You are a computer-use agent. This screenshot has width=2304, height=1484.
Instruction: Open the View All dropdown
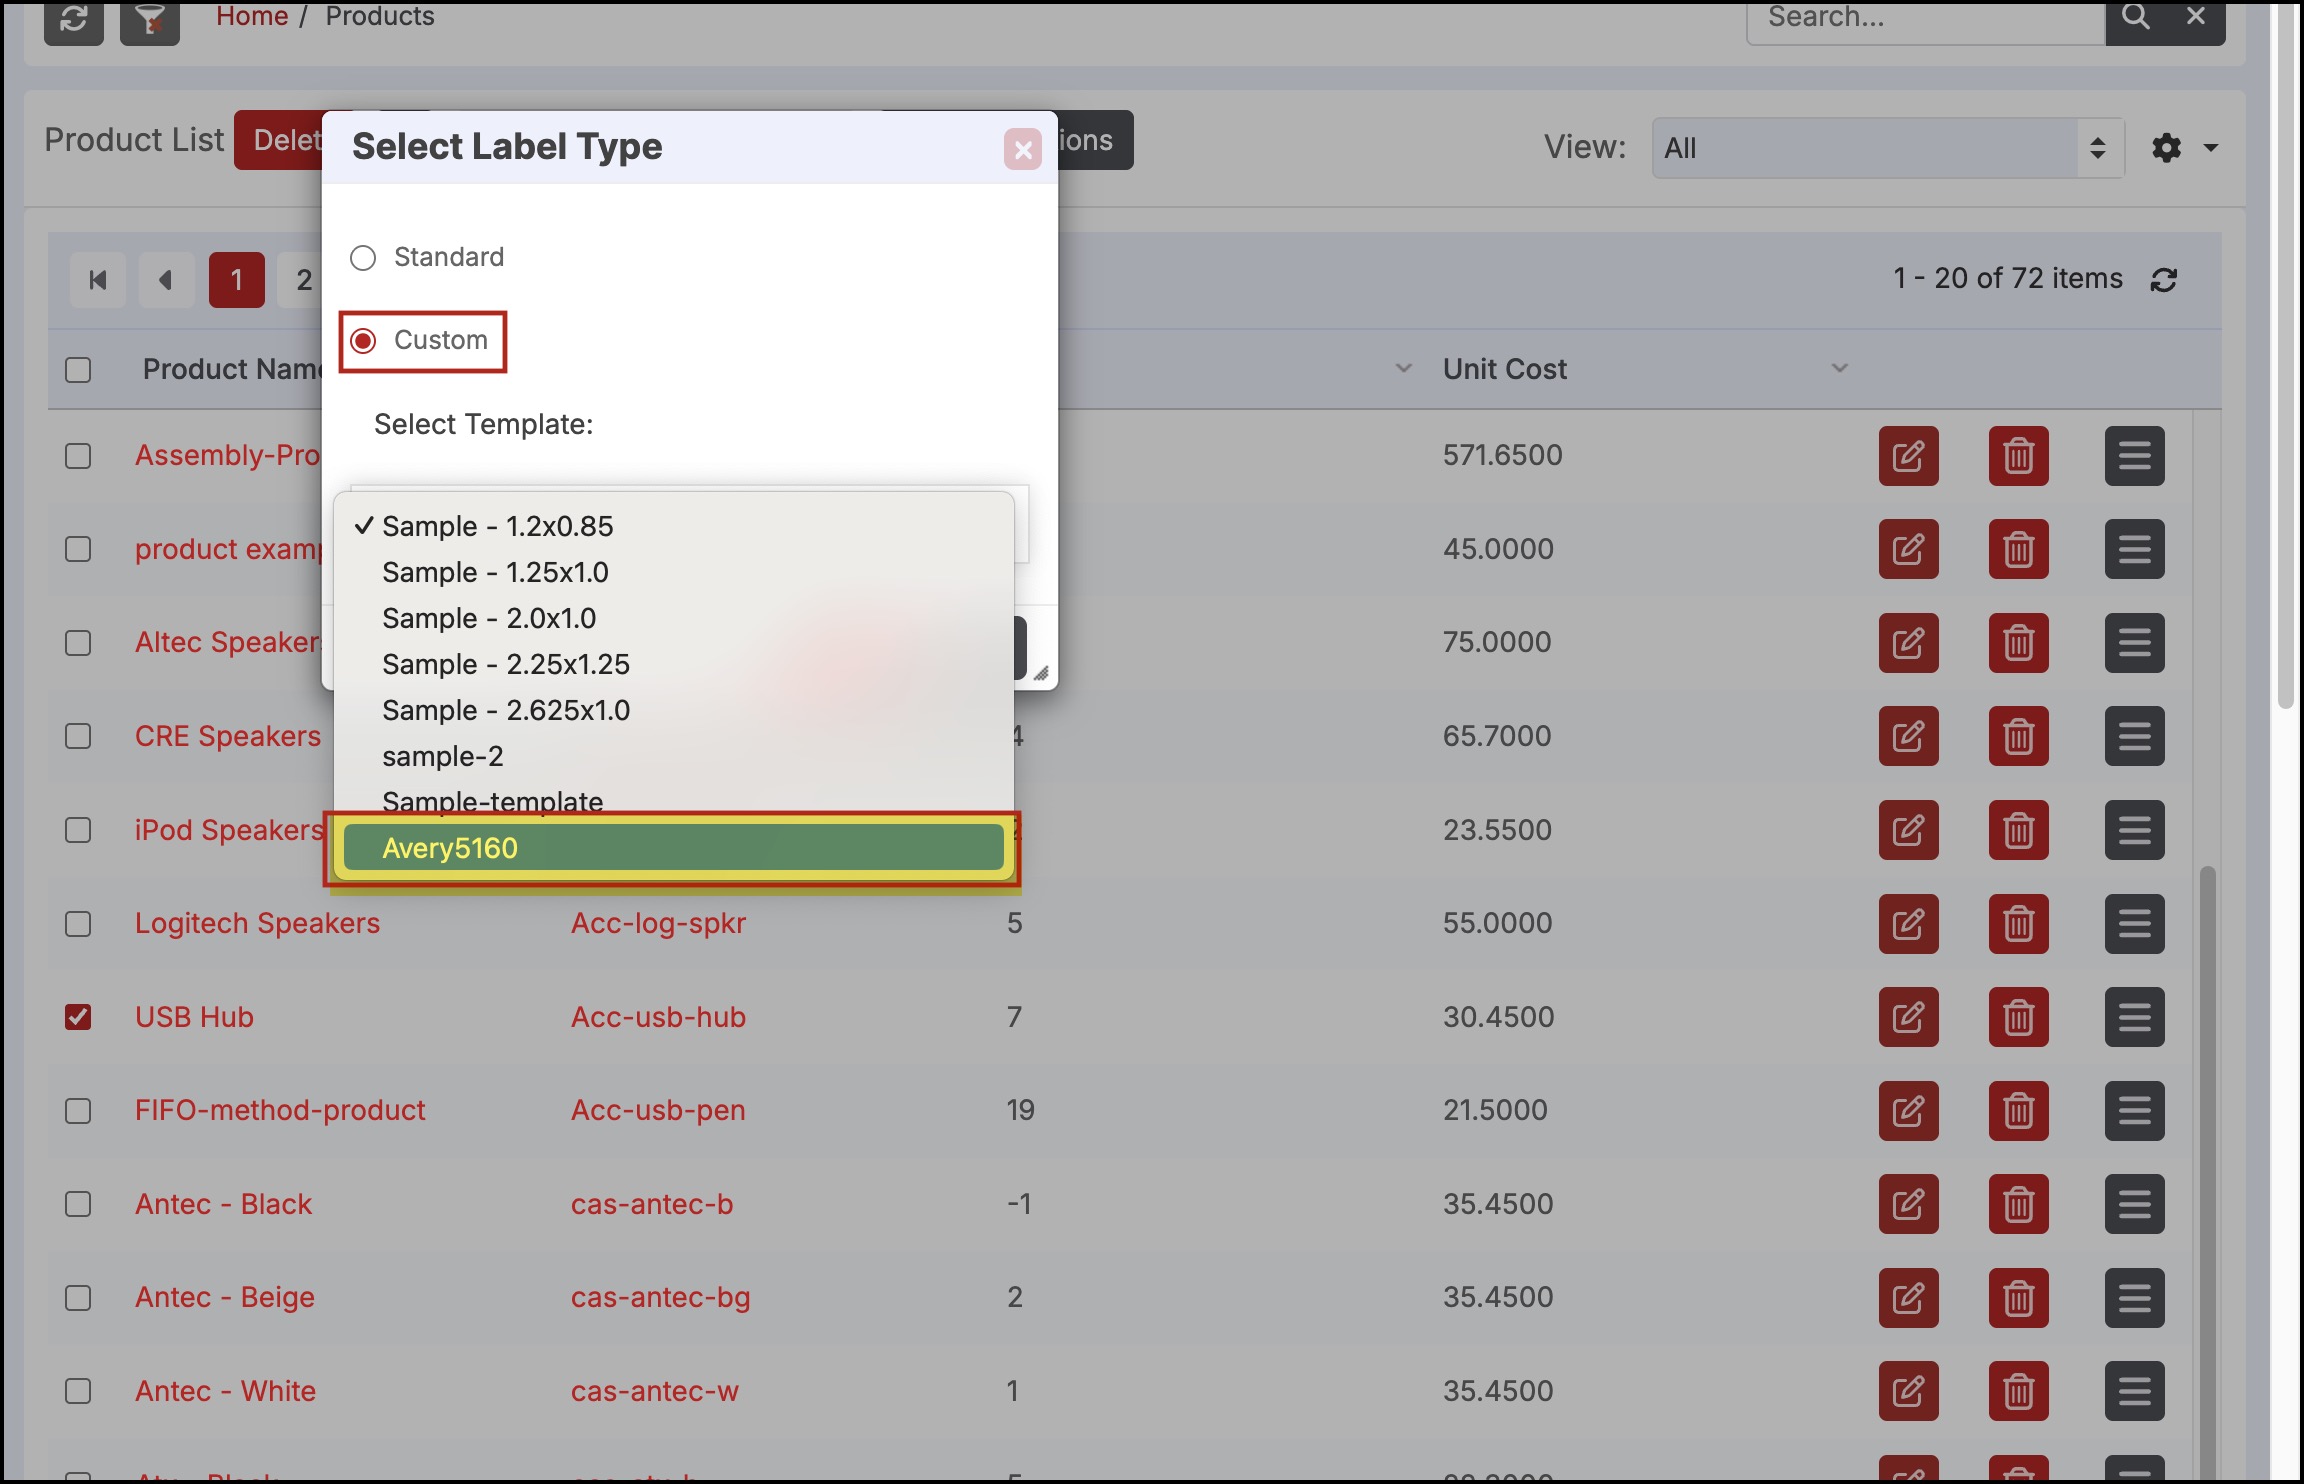(1887, 148)
